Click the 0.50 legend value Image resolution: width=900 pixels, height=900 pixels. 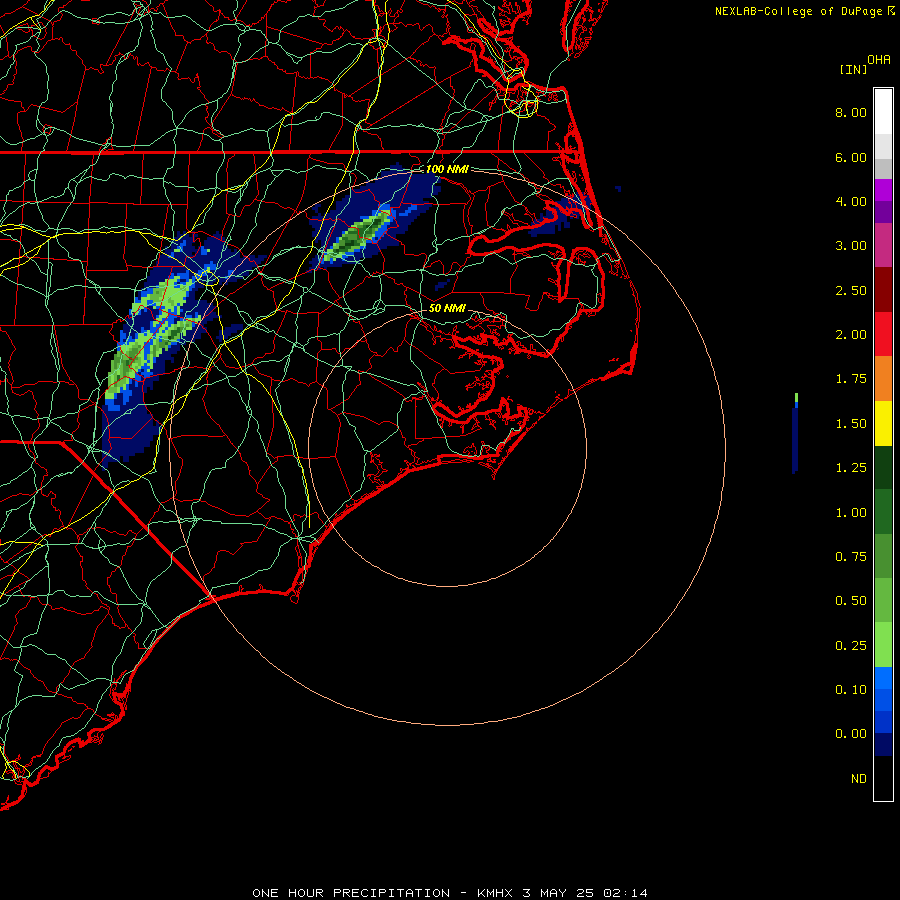pos(851,601)
